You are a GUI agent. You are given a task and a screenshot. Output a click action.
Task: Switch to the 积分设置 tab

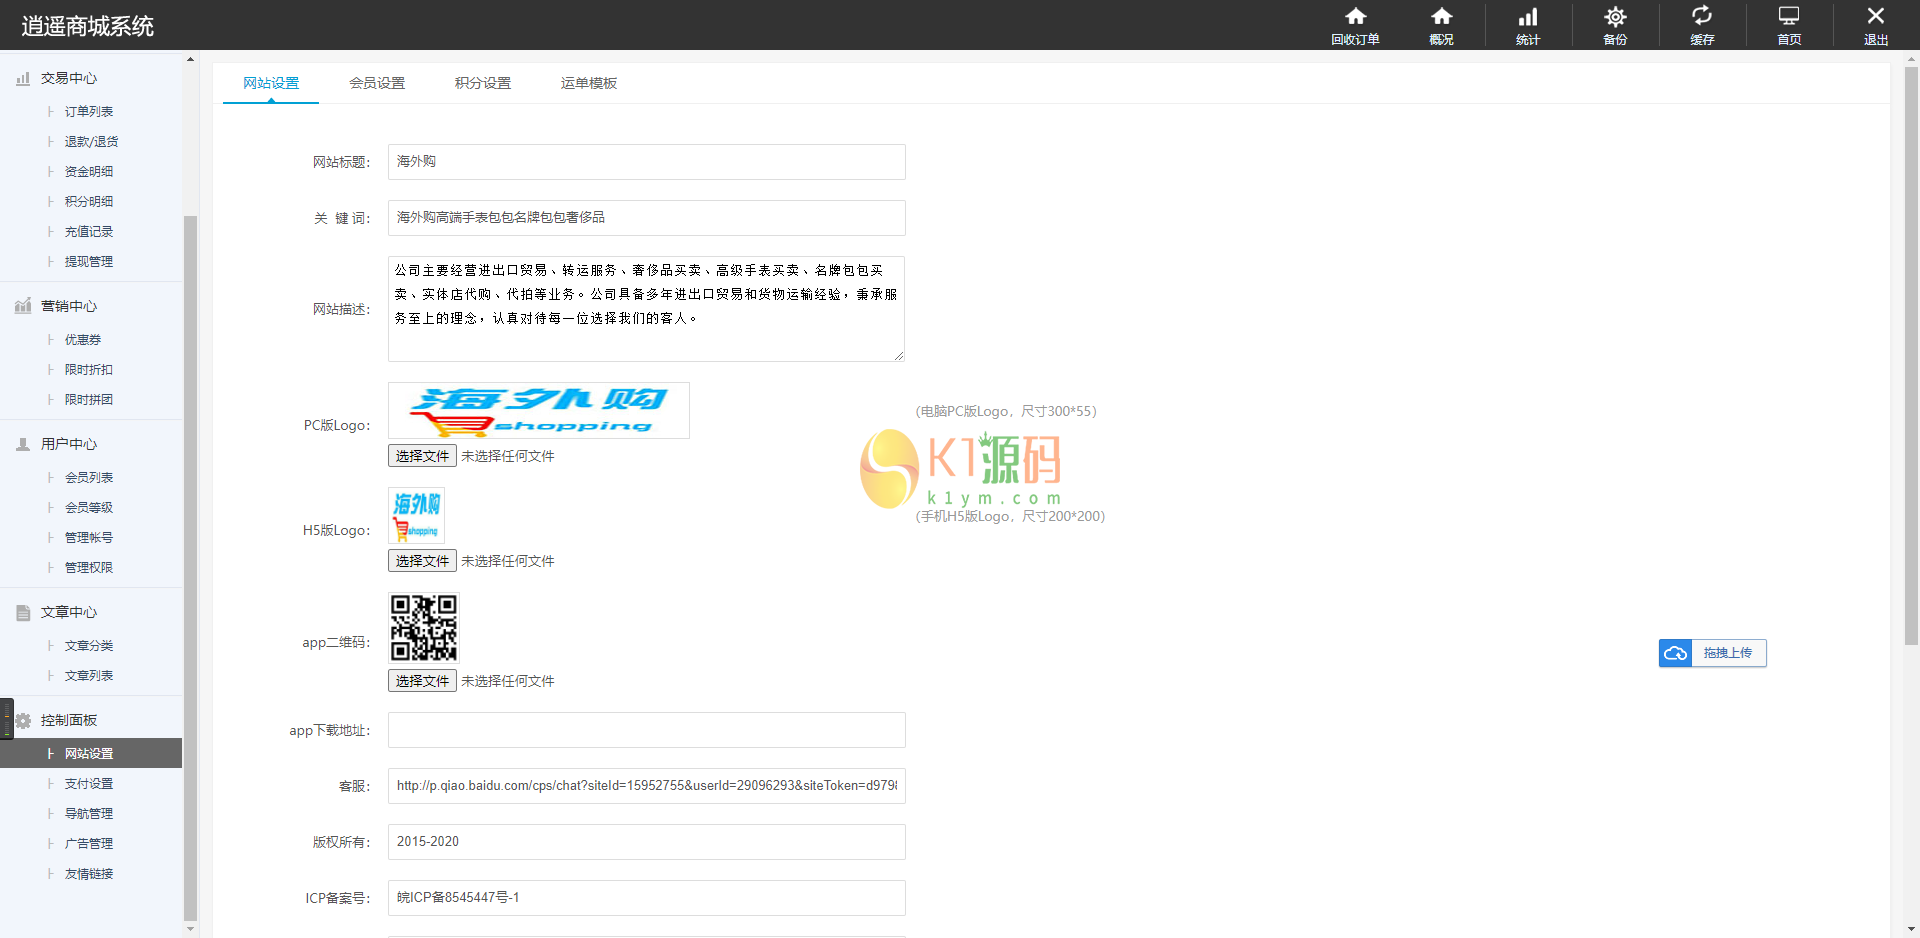[483, 83]
